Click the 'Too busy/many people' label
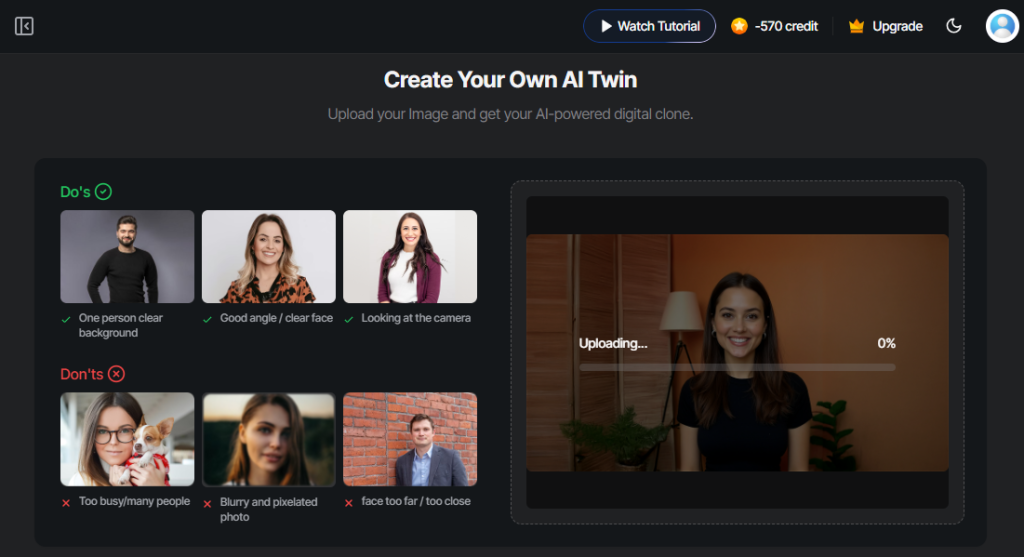 (135, 501)
